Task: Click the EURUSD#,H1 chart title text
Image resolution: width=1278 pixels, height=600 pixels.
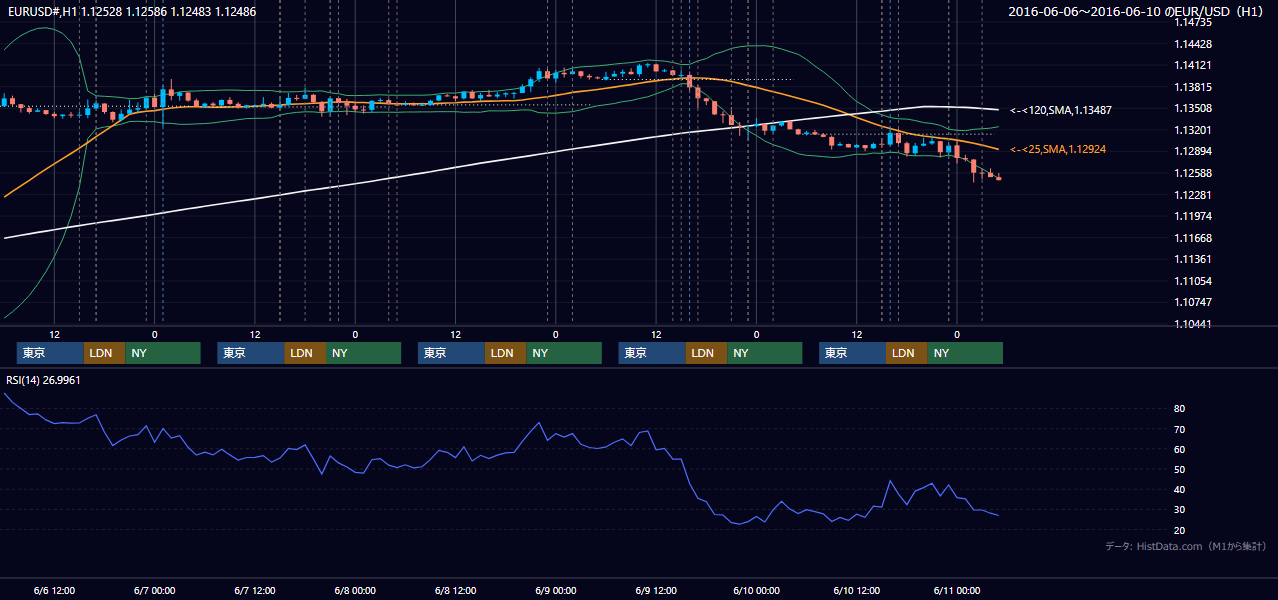Action: pos(132,12)
